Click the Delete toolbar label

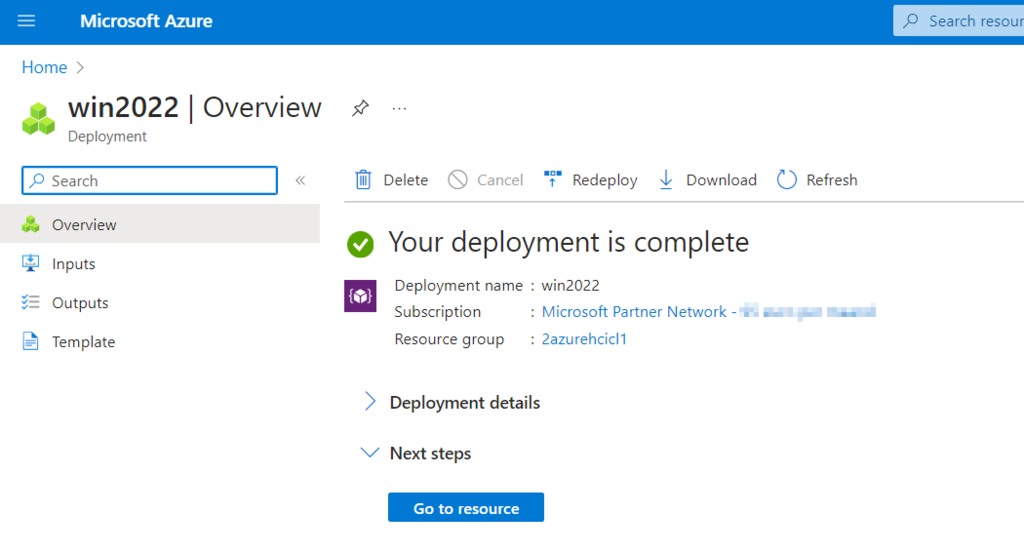pos(406,180)
